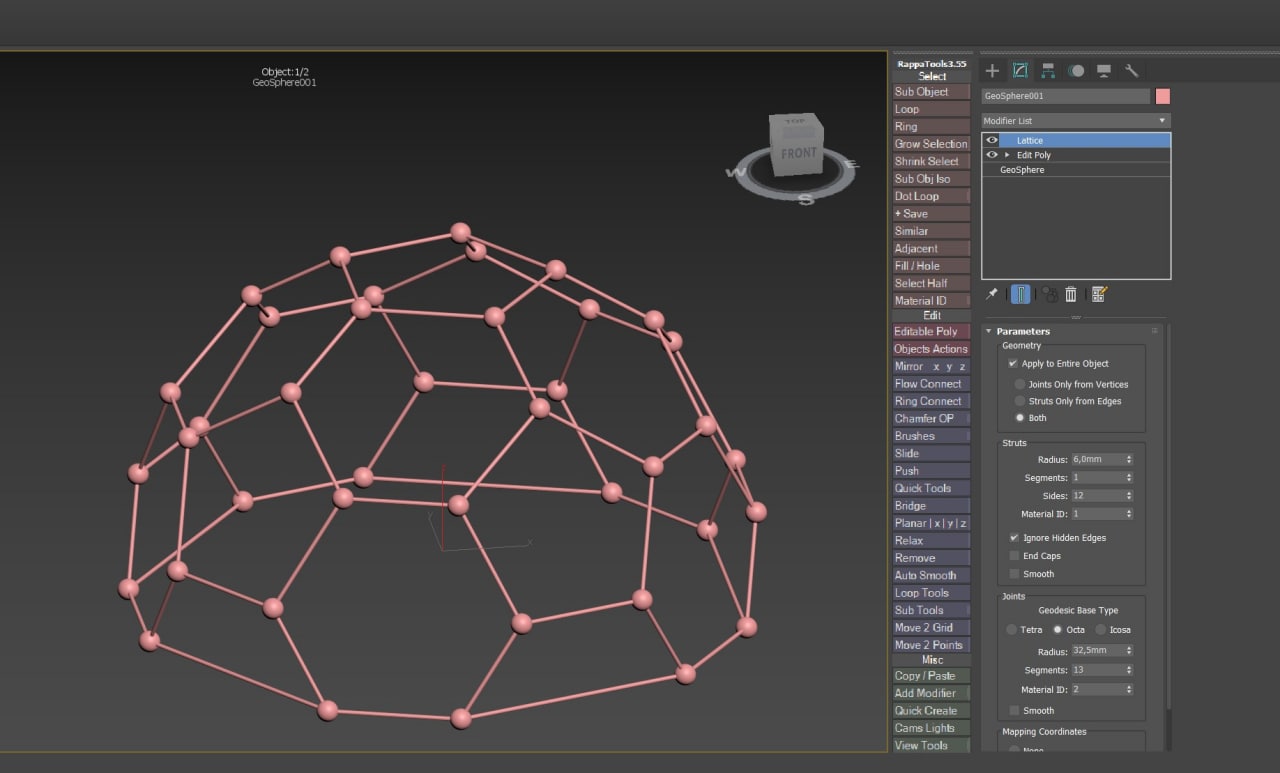Image resolution: width=1280 pixels, height=773 pixels.
Task: Click the Quick Tools button
Action: pyautogui.click(x=931, y=488)
